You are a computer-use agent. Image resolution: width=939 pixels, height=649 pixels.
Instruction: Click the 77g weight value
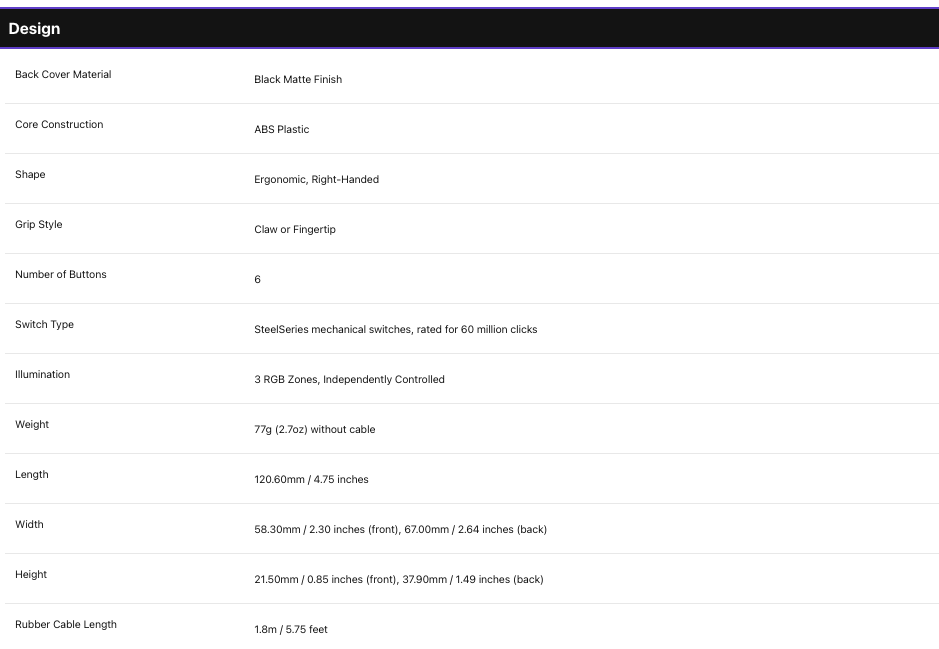click(x=314, y=429)
